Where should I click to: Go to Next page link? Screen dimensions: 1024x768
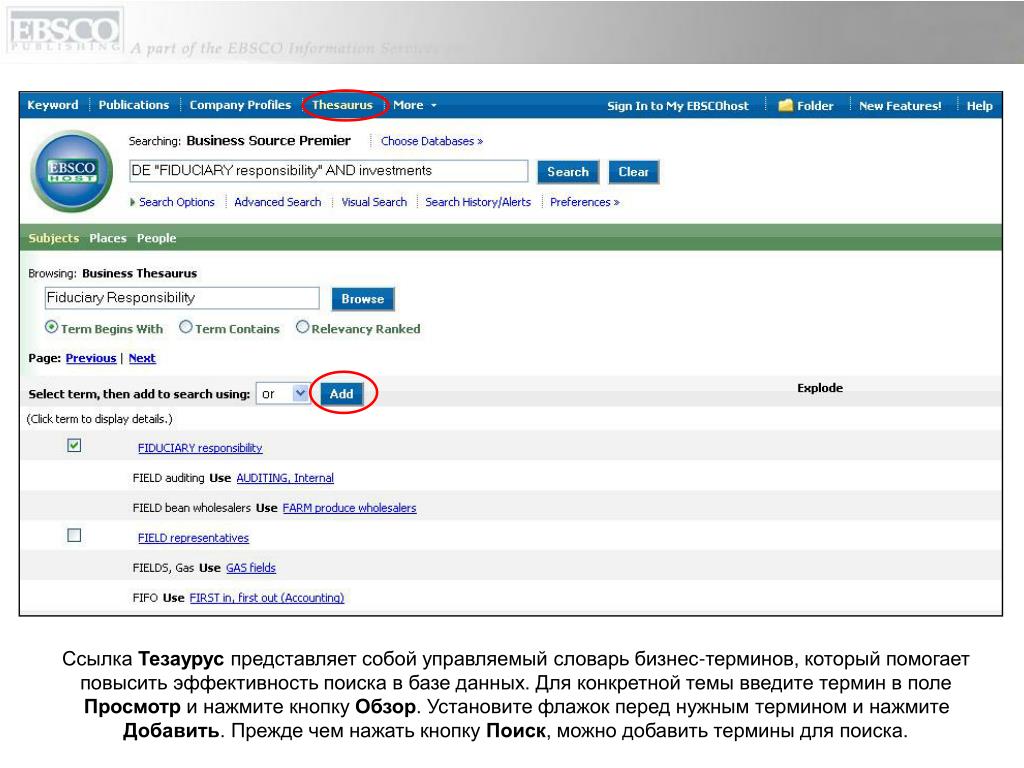tap(142, 359)
